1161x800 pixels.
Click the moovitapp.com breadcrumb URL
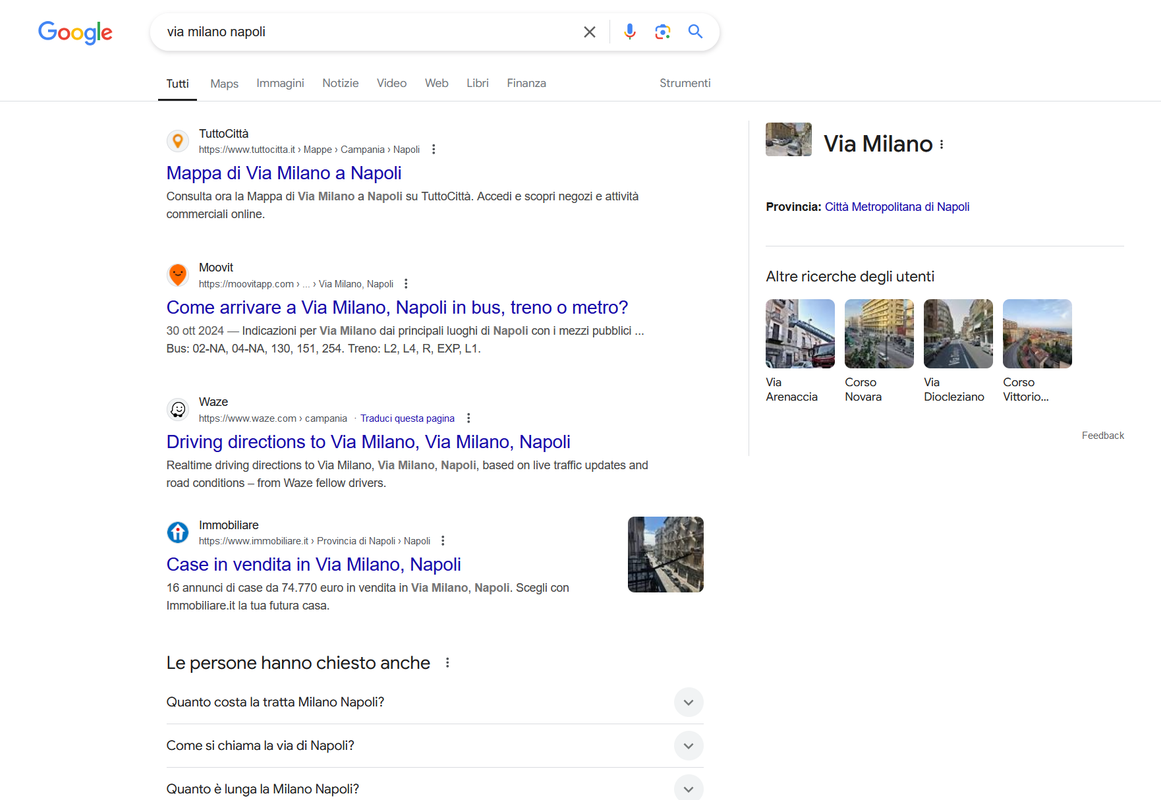point(295,284)
